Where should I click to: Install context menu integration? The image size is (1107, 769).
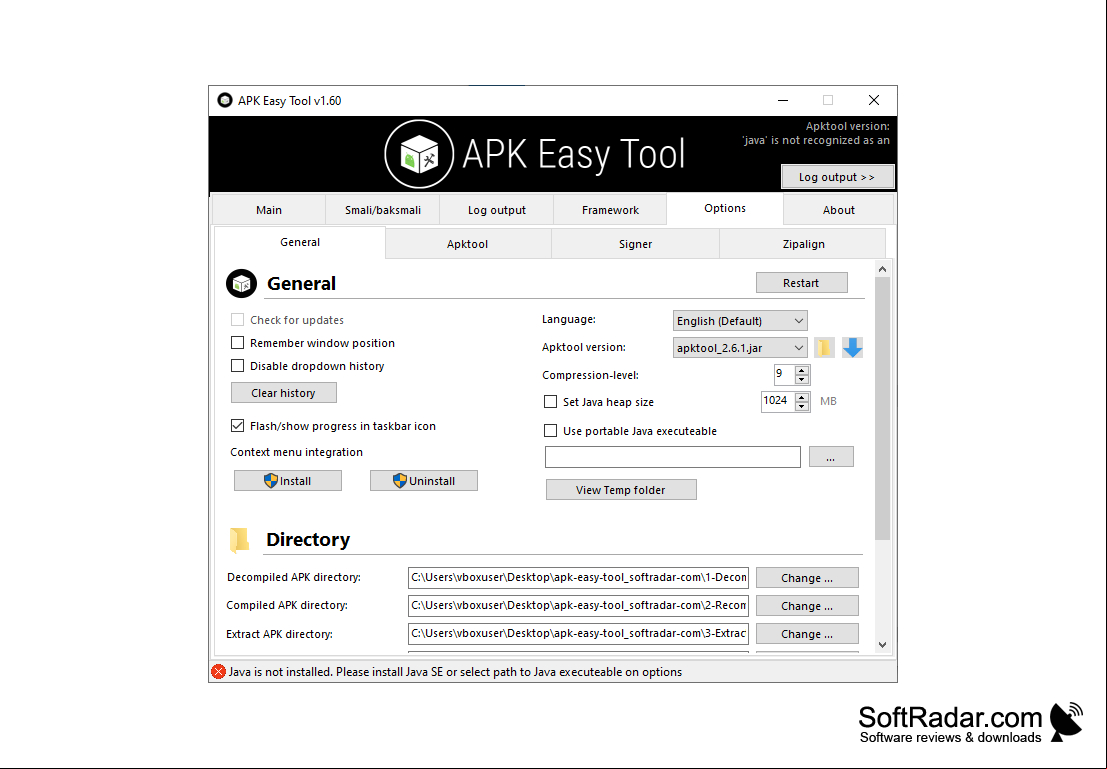pyautogui.click(x=287, y=481)
